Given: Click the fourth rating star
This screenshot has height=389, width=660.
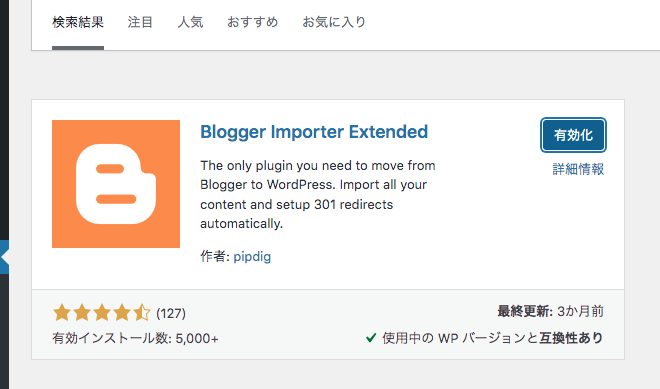Looking at the screenshot, I should pos(122,313).
